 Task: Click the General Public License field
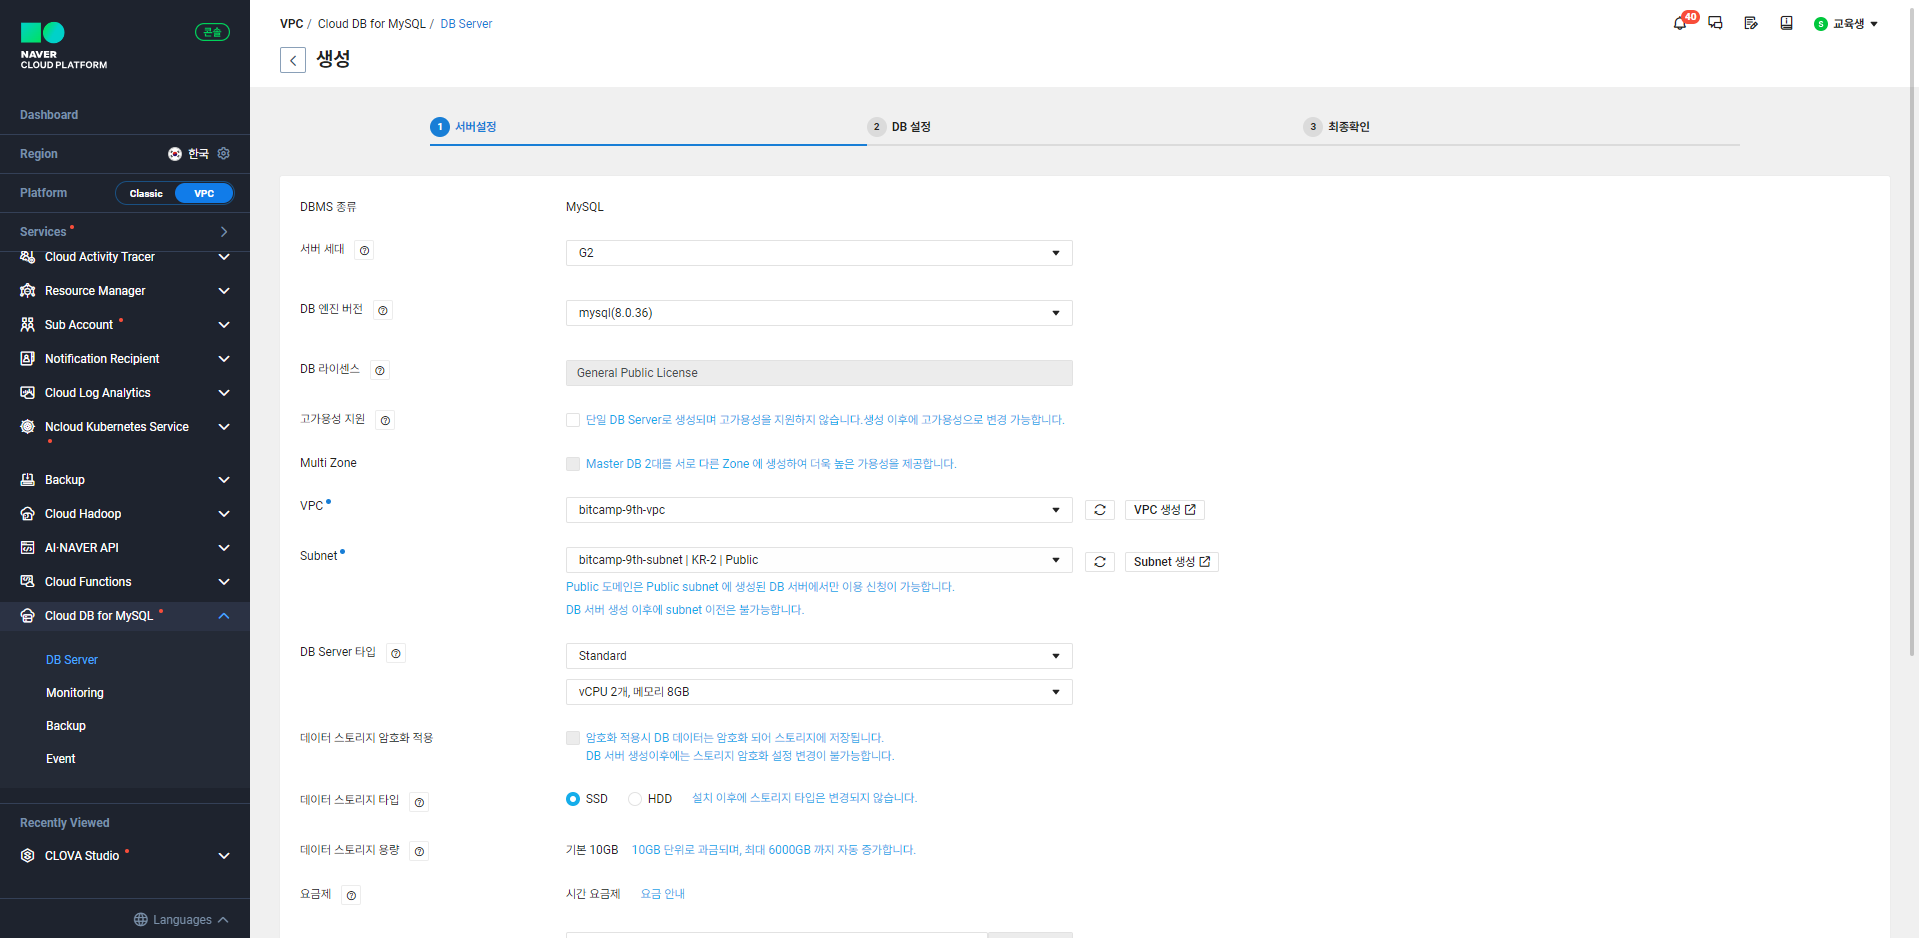pyautogui.click(x=819, y=373)
